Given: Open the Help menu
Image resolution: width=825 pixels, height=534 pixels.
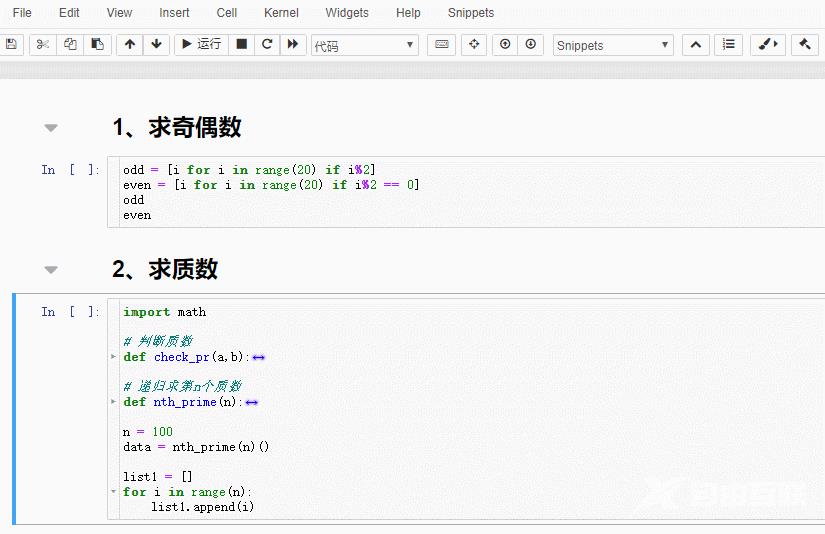Looking at the screenshot, I should coord(408,13).
